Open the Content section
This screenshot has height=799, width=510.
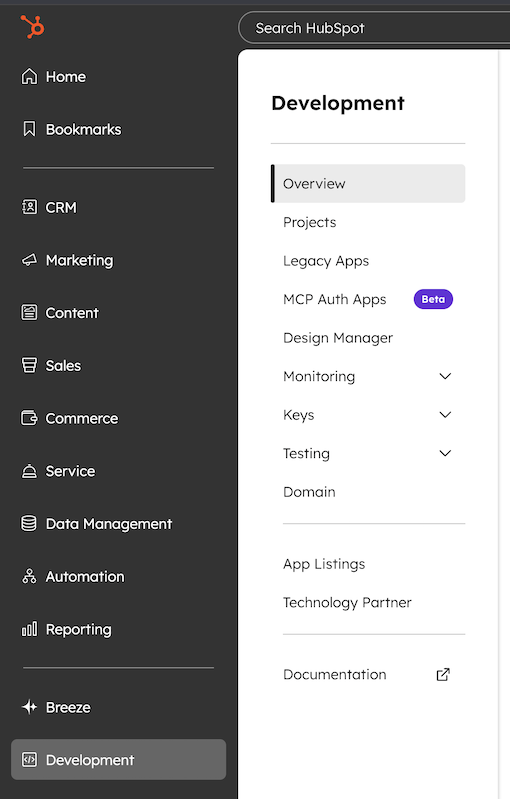point(72,313)
